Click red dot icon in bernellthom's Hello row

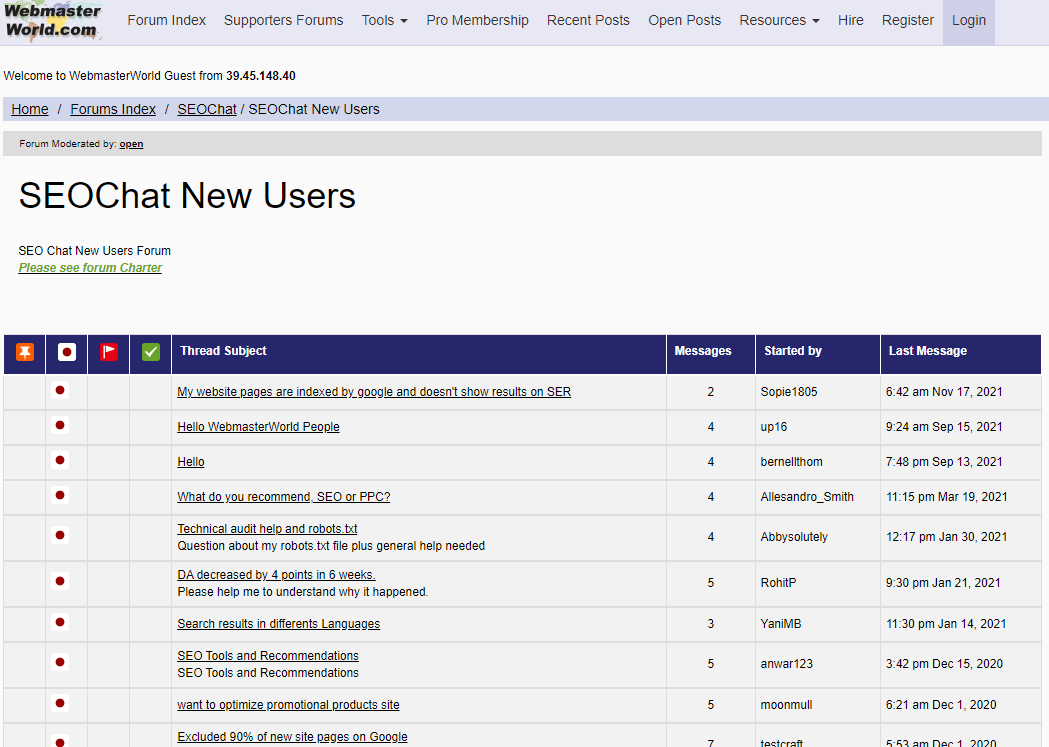coord(60,460)
